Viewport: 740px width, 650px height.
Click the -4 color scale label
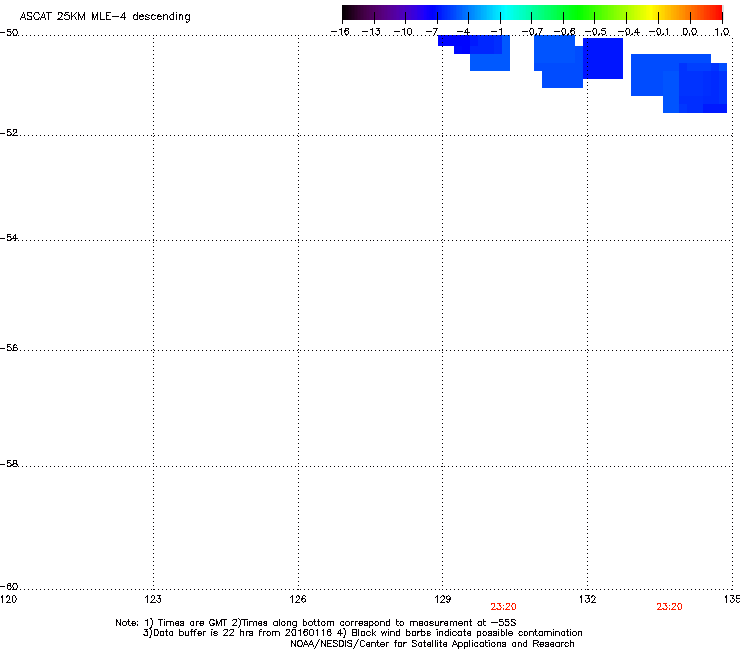coord(463,32)
